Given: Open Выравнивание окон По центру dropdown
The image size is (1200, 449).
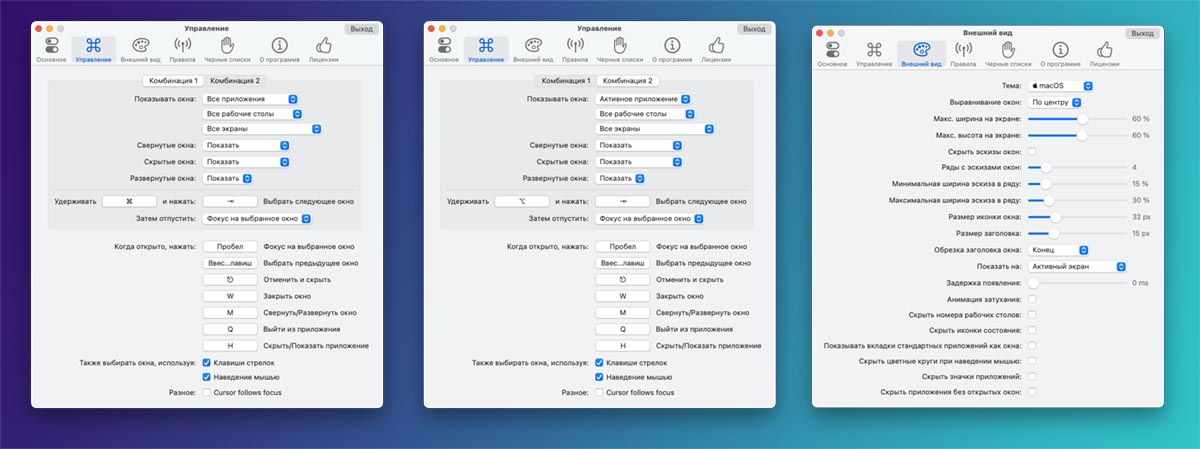Looking at the screenshot, I should pos(1056,102).
